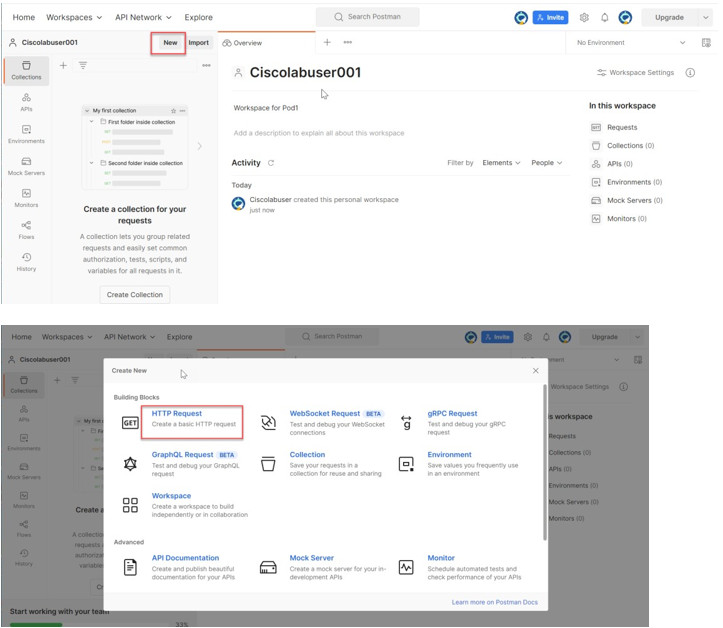The width and height of the screenshot is (723, 628).
Task: Open Collections in the top window sidebar
Action: point(26,71)
